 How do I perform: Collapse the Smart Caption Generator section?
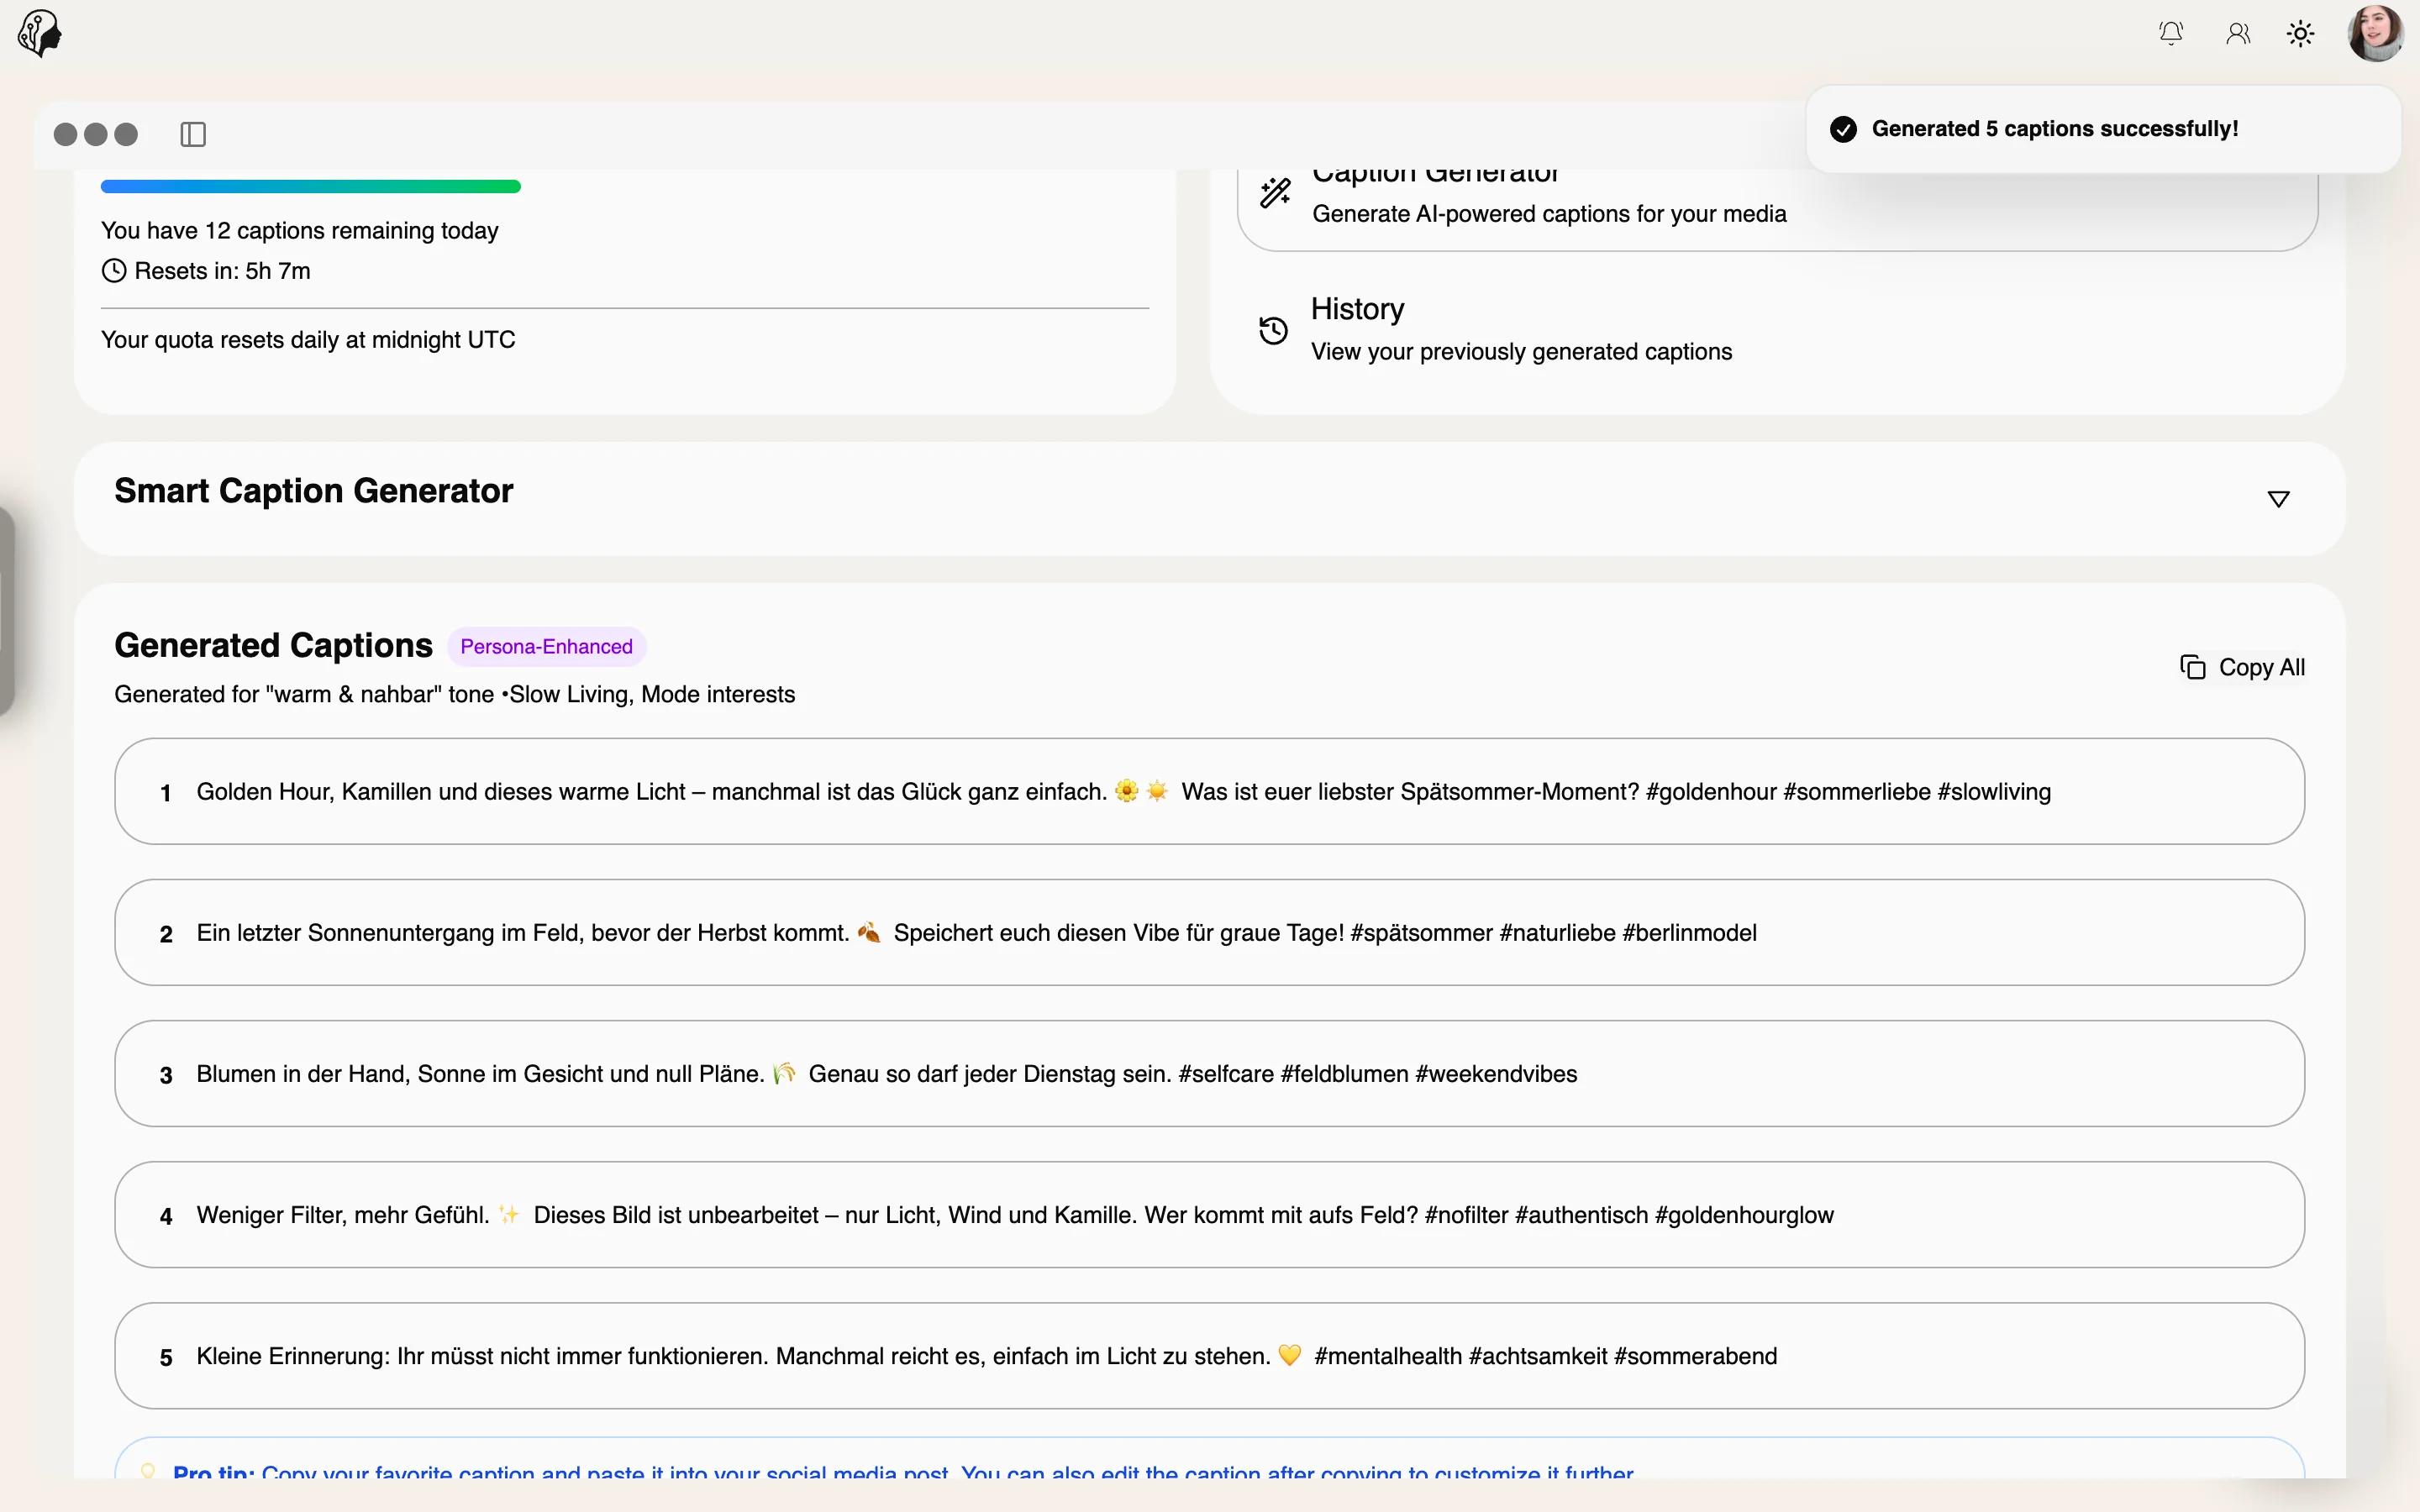click(2278, 499)
